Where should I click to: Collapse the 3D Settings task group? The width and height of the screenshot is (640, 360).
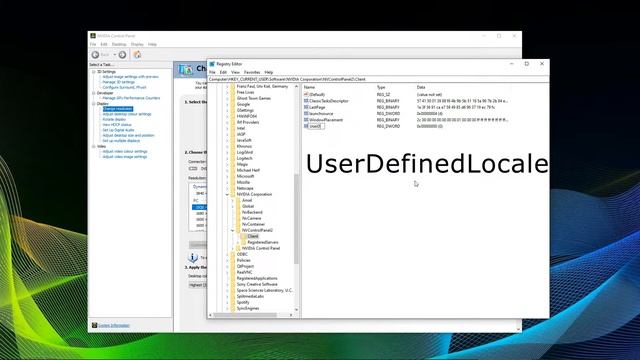pos(93,72)
